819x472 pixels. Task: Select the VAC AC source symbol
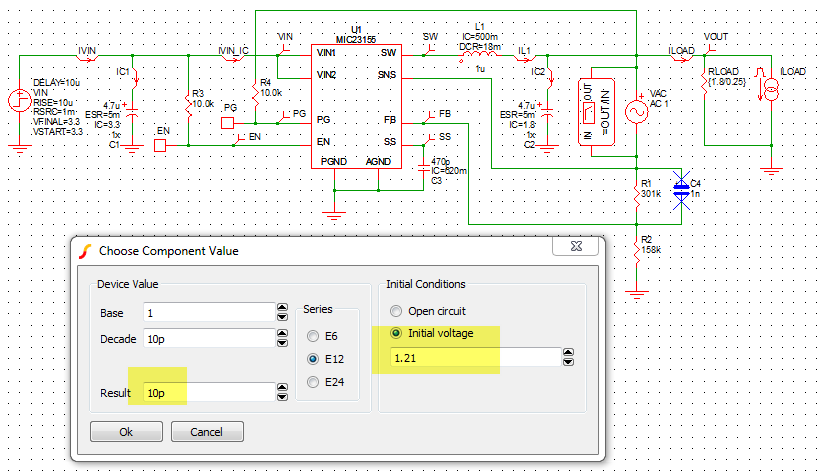[637, 111]
